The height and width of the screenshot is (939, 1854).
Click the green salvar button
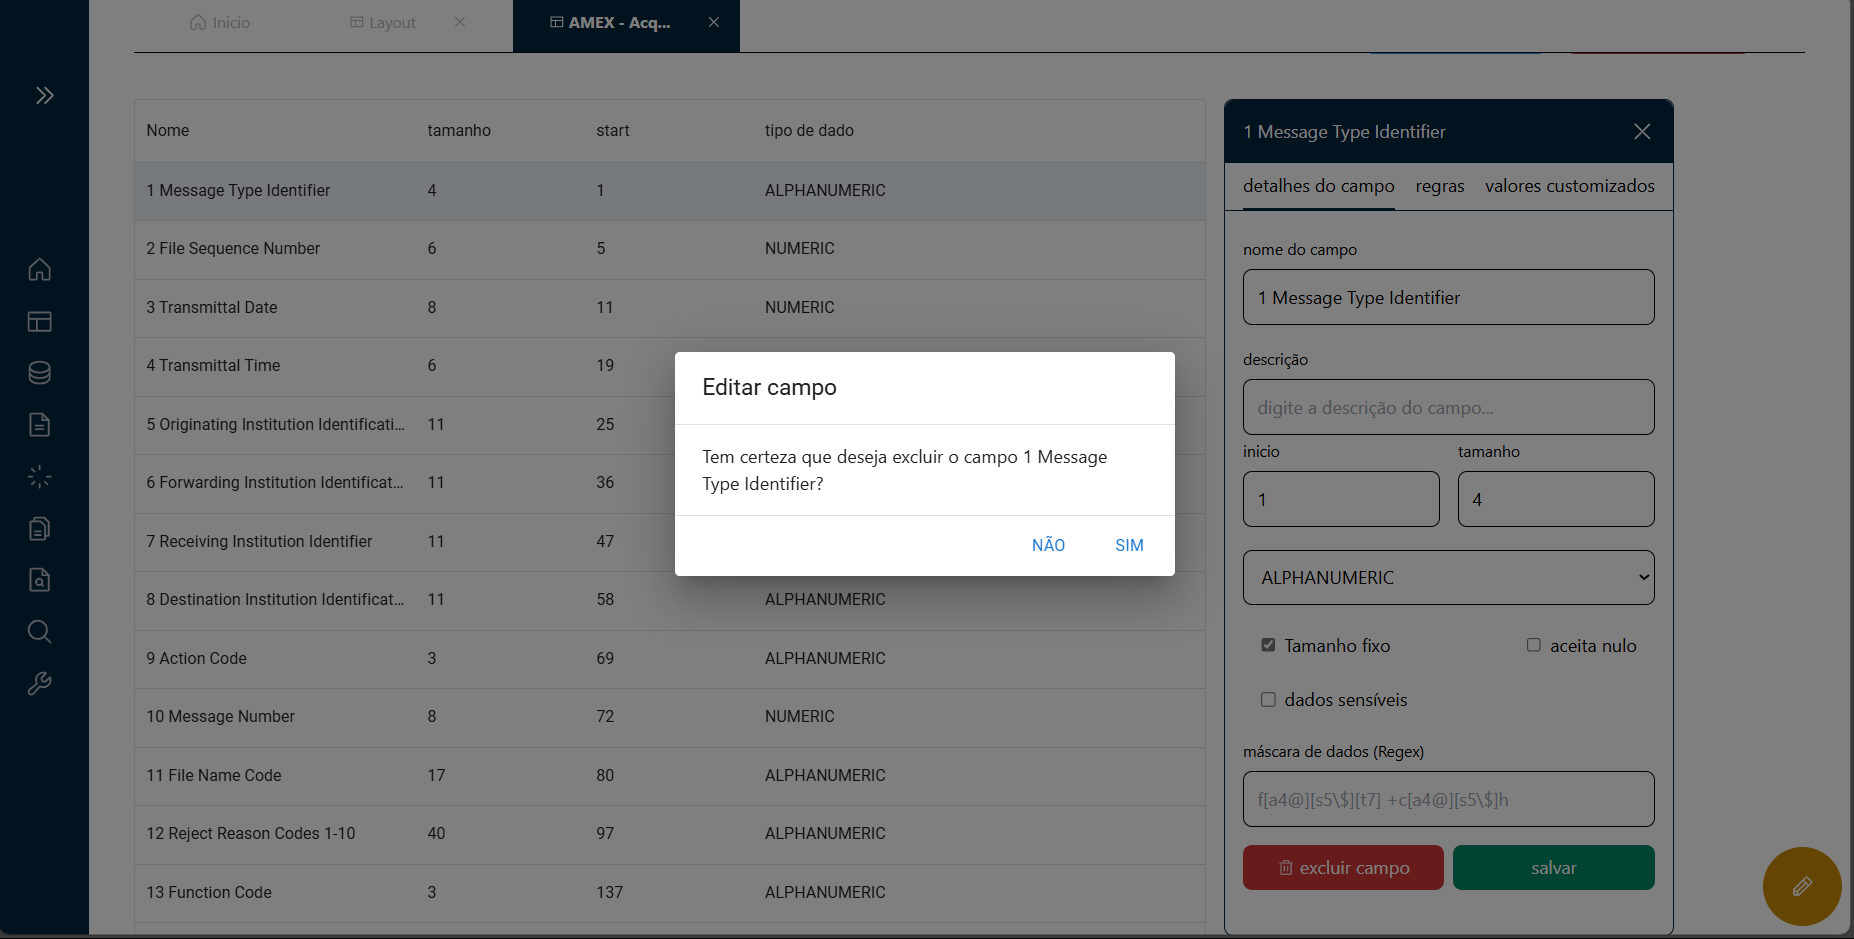[x=1553, y=868]
